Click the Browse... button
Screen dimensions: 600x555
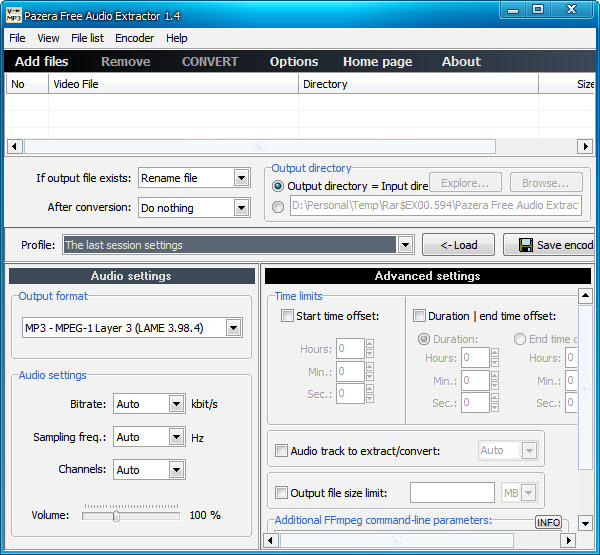coord(546,183)
